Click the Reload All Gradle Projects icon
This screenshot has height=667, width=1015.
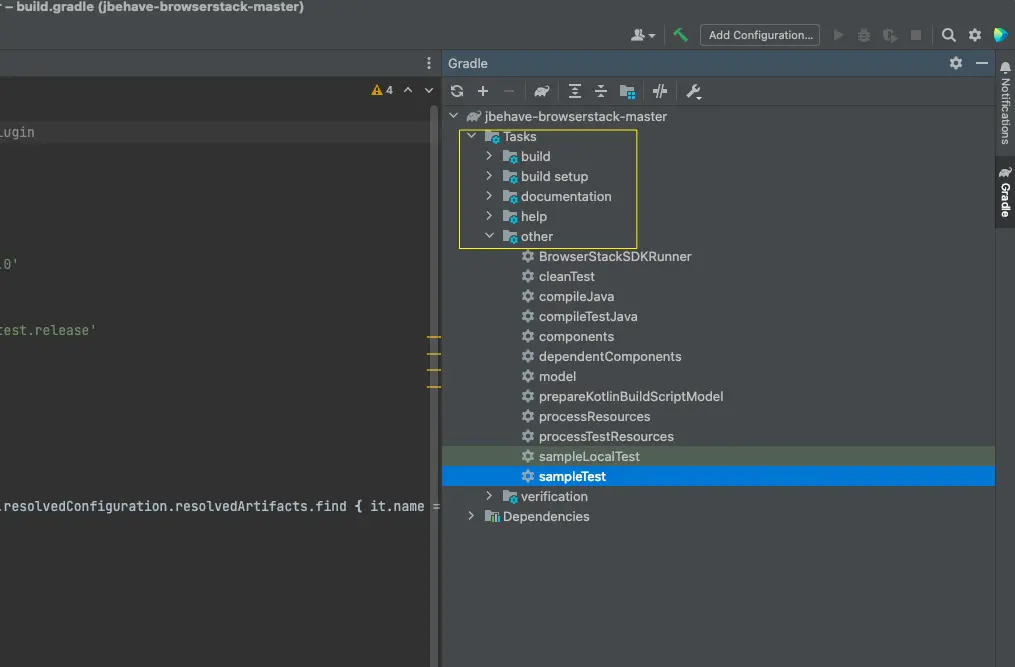tap(457, 91)
